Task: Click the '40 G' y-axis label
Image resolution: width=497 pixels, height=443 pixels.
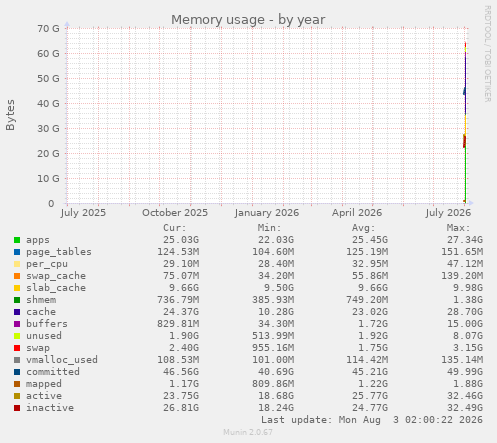Action: pyautogui.click(x=48, y=104)
